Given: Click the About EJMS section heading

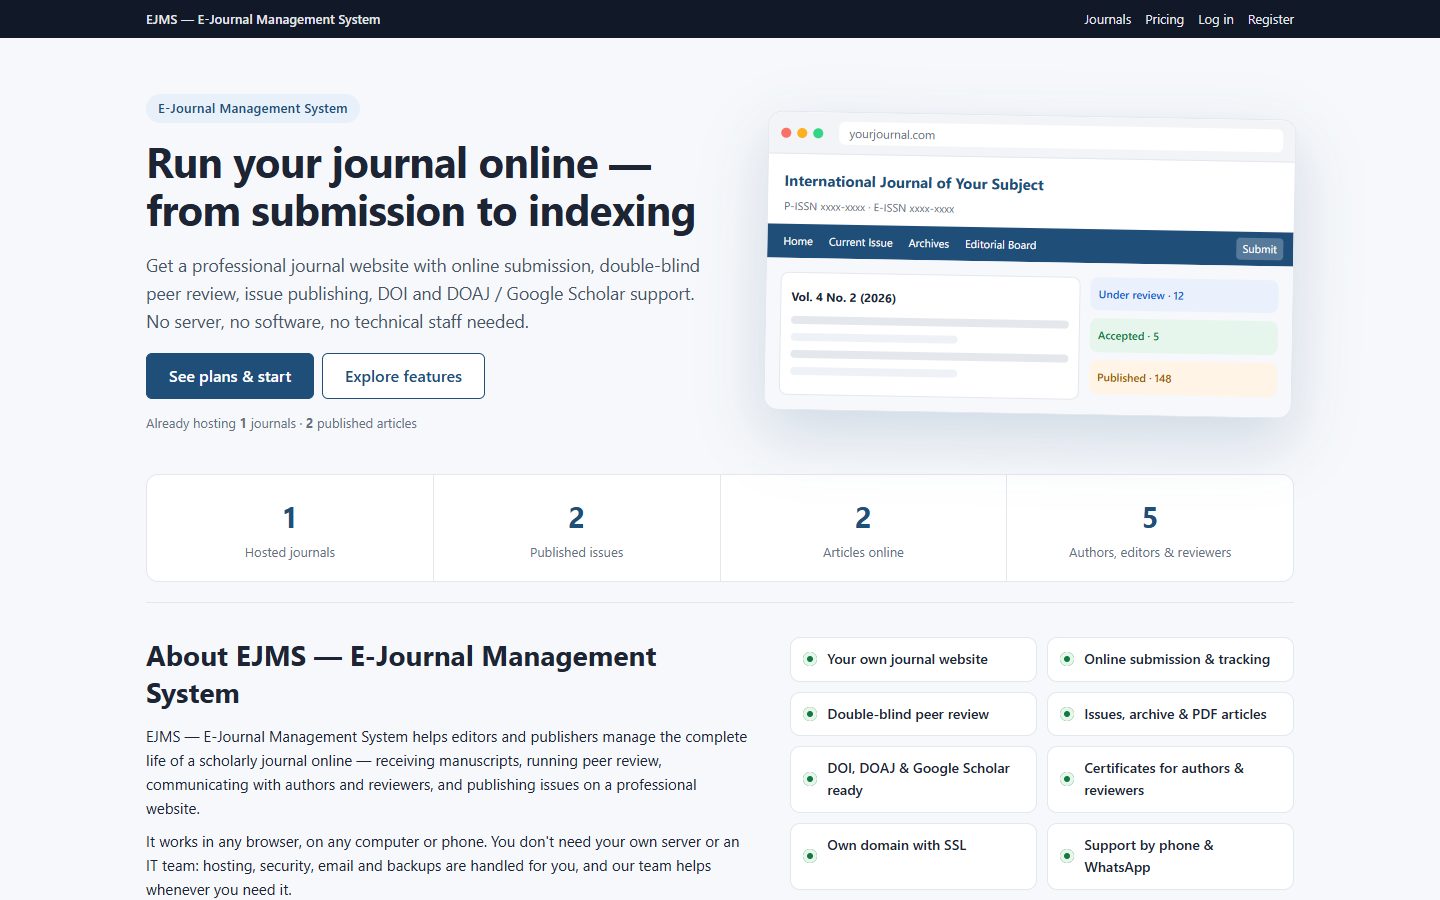Looking at the screenshot, I should 401,675.
